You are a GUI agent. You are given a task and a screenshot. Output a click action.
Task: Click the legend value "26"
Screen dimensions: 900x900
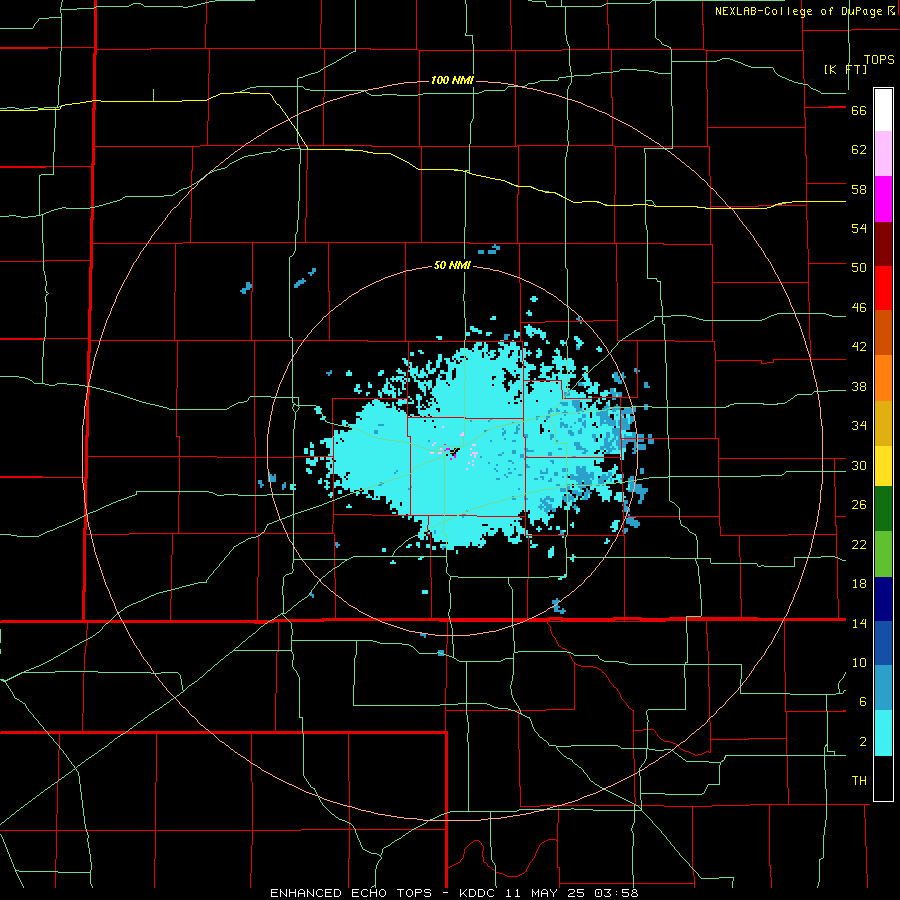coord(859,505)
